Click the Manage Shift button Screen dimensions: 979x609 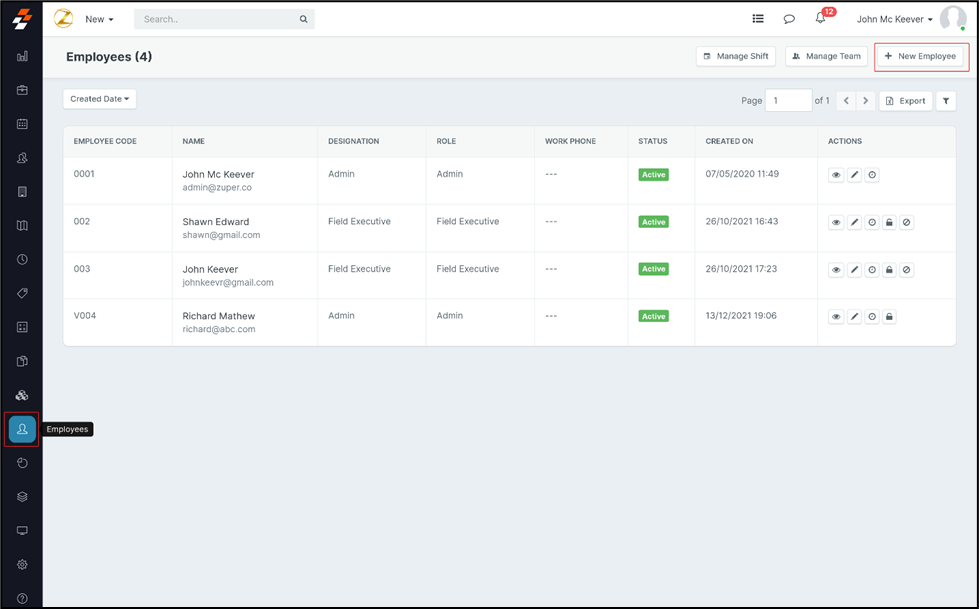736,56
